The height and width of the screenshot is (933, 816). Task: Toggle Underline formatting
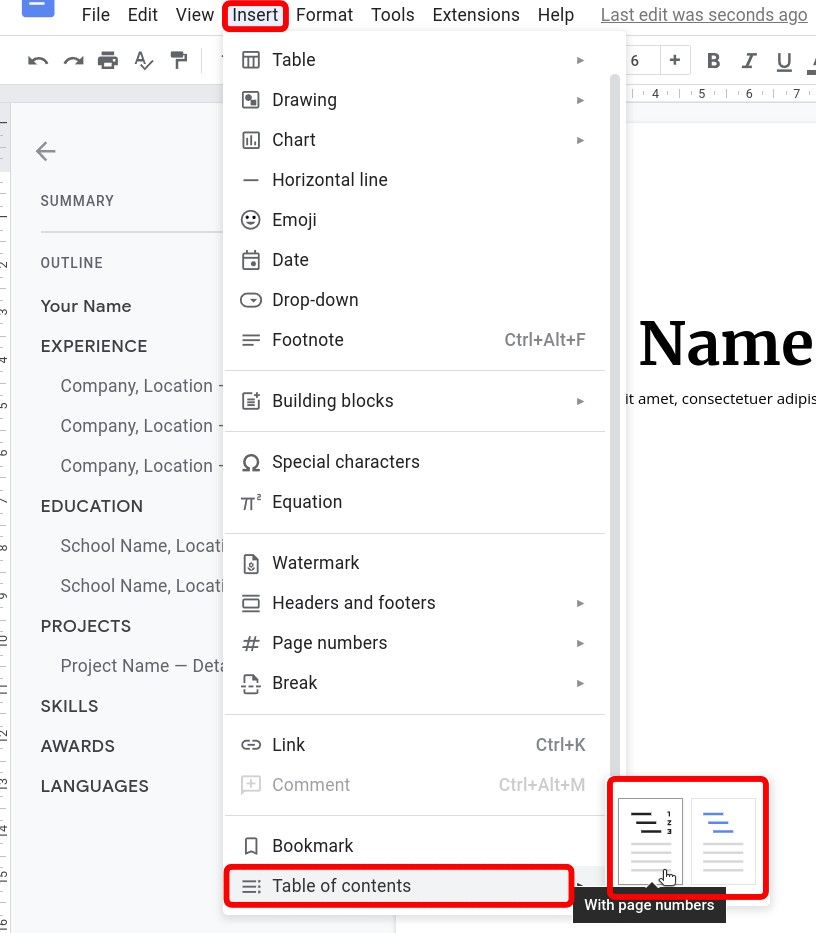(x=784, y=60)
